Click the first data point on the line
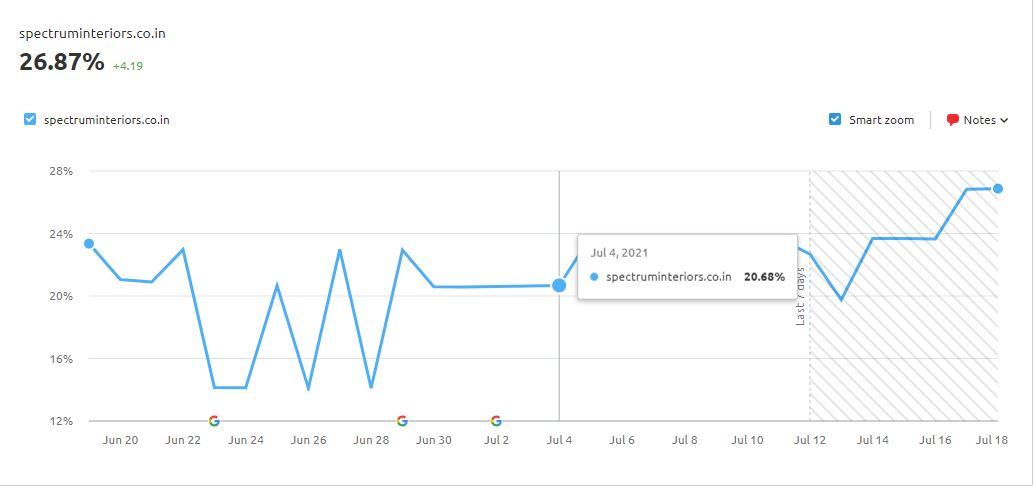 tap(89, 244)
